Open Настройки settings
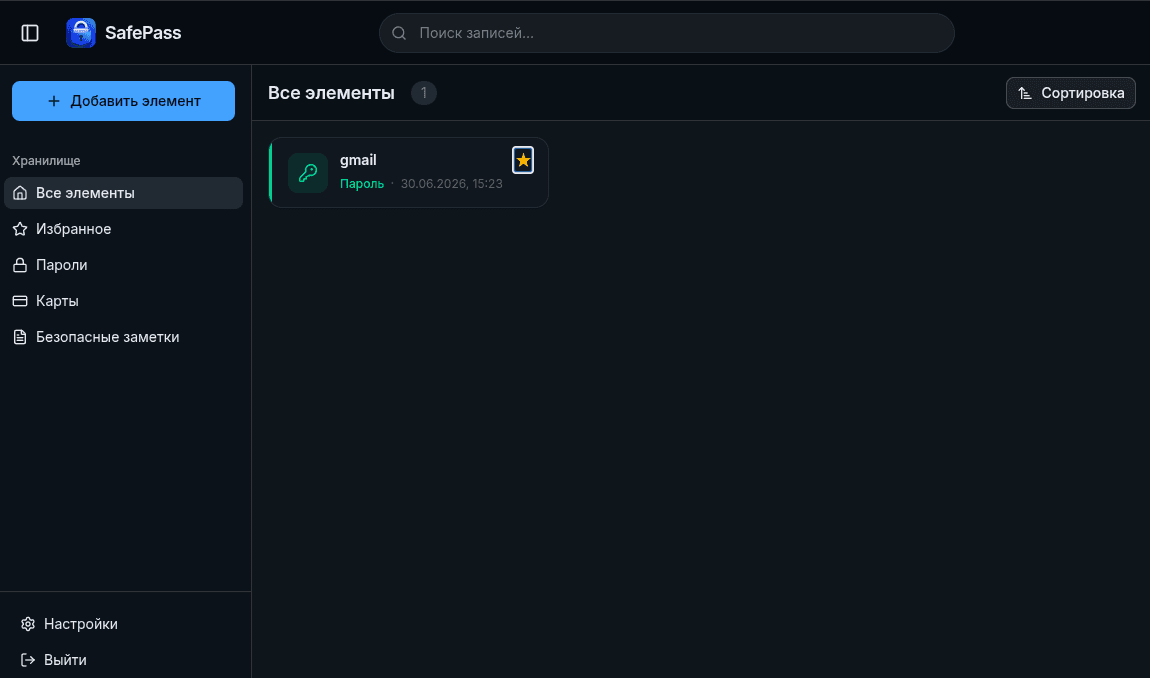Screen dimensions: 1150x678 pyautogui.click(x=123, y=624)
